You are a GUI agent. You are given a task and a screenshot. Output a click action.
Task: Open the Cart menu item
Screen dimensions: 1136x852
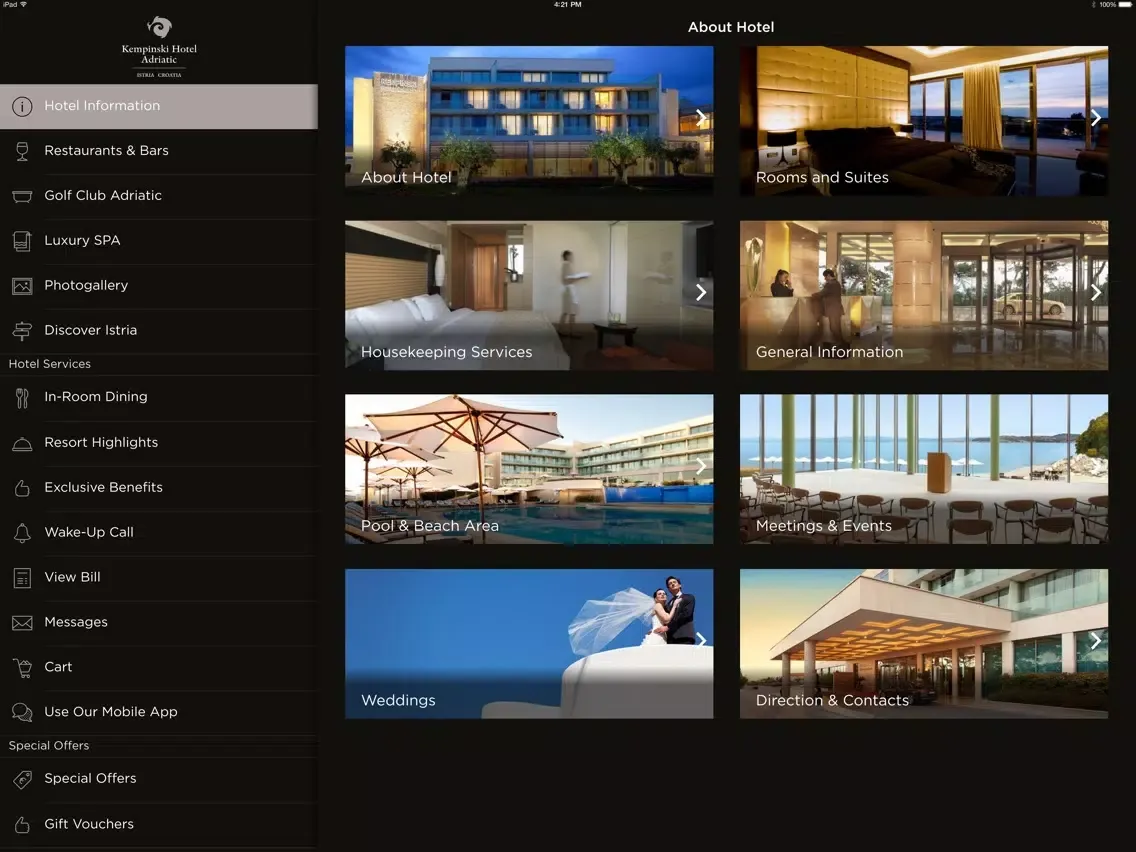(x=159, y=668)
